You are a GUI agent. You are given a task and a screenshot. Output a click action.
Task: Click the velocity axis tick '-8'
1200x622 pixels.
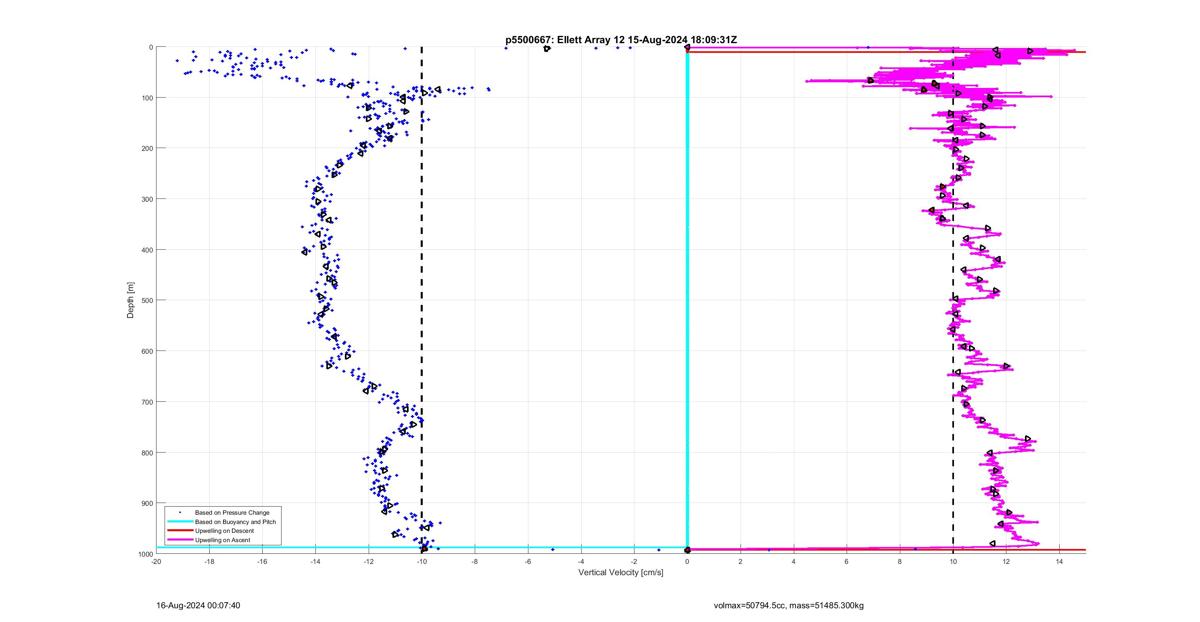pyautogui.click(x=474, y=562)
